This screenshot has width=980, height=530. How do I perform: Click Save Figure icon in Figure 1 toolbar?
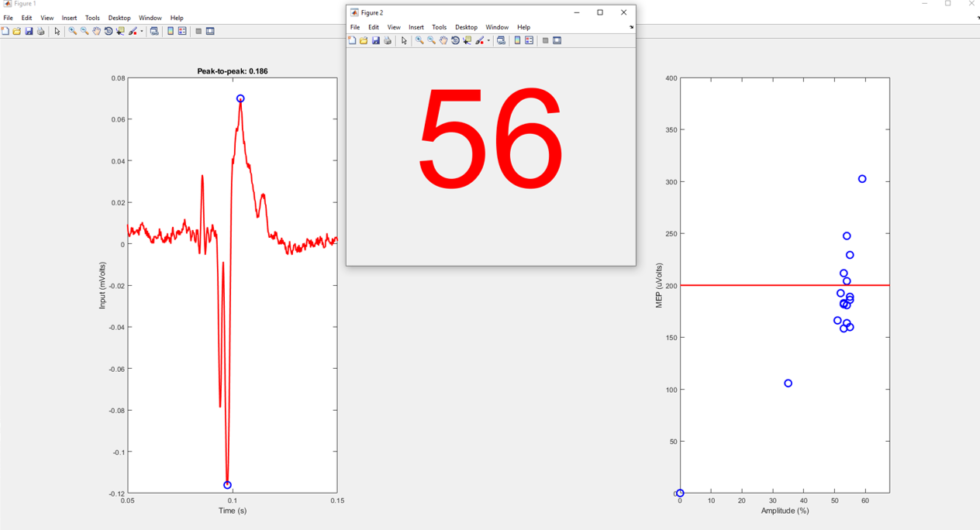coord(29,31)
